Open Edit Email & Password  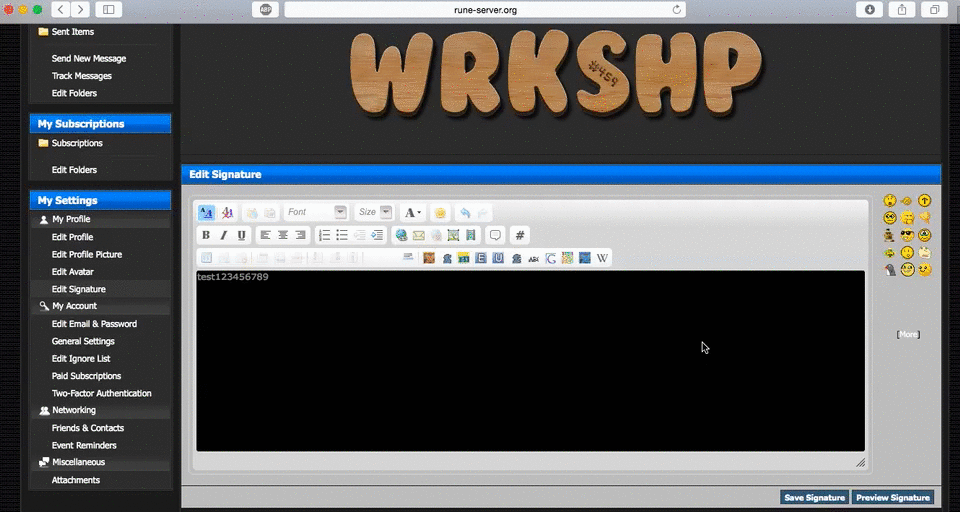[94, 324]
